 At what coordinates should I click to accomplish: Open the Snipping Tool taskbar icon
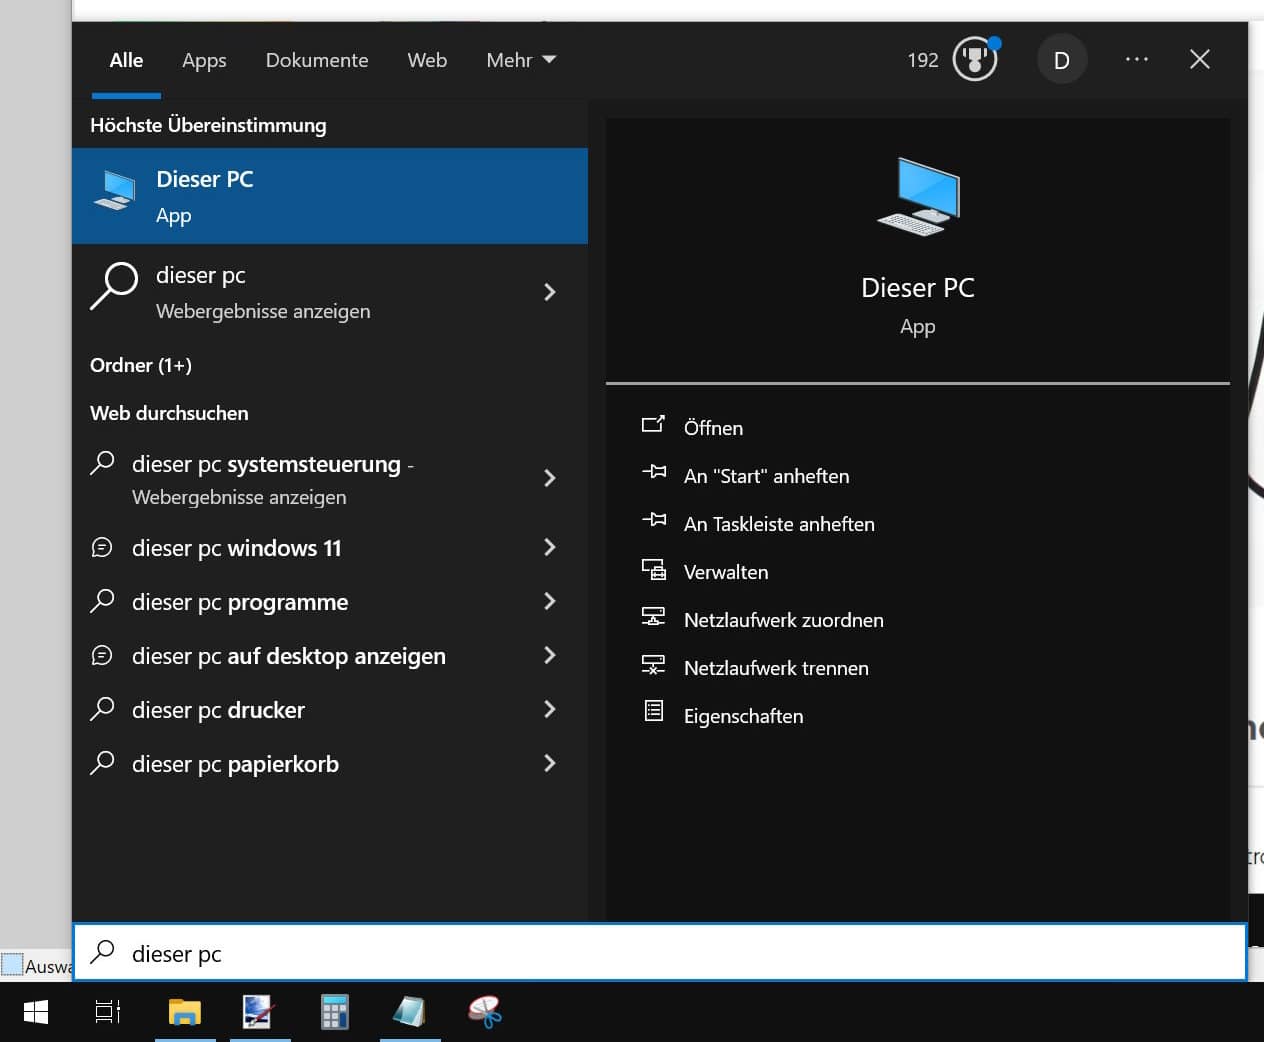click(x=485, y=1012)
